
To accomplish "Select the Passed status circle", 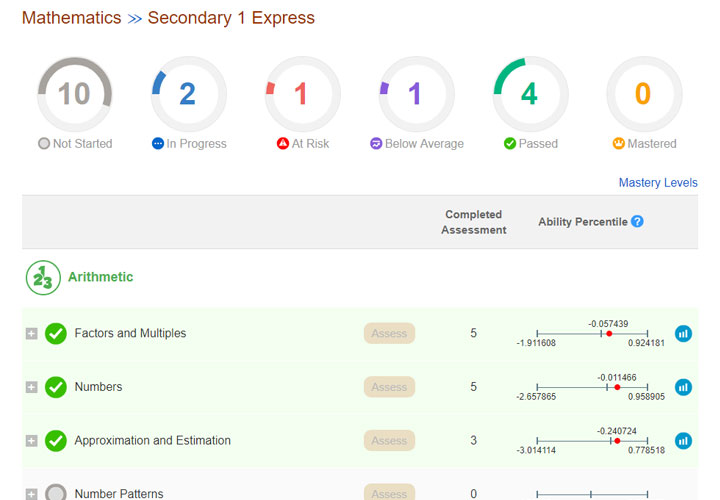I will point(530,94).
